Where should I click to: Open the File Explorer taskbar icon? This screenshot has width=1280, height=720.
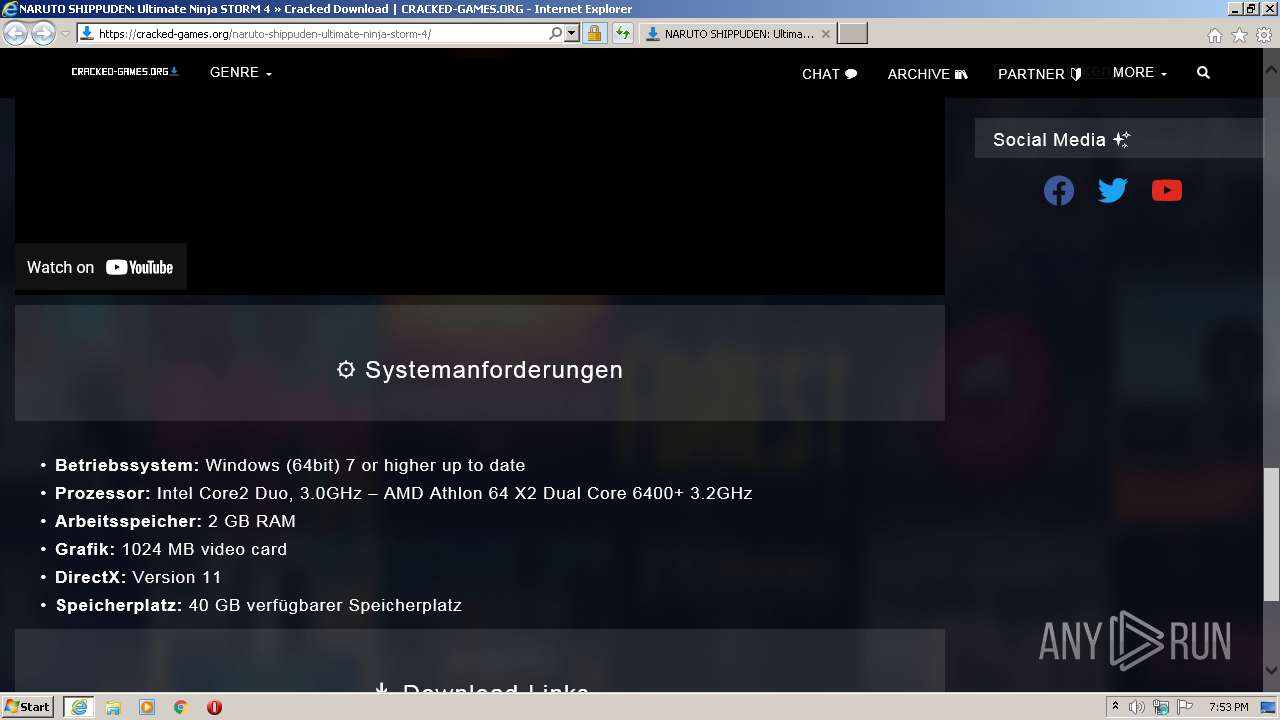[x=113, y=707]
